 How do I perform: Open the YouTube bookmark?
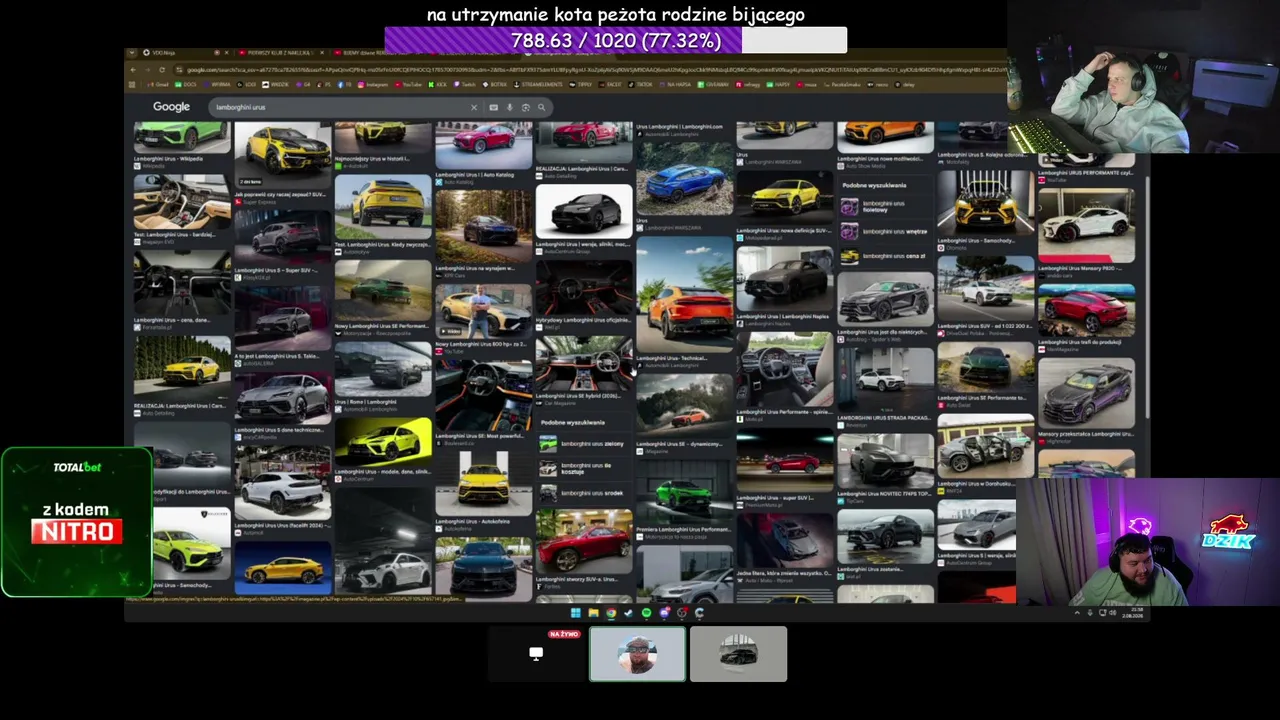point(409,85)
